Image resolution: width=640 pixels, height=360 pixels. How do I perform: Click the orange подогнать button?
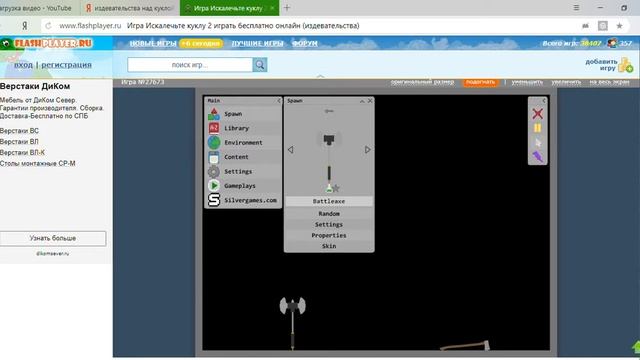click(x=480, y=82)
